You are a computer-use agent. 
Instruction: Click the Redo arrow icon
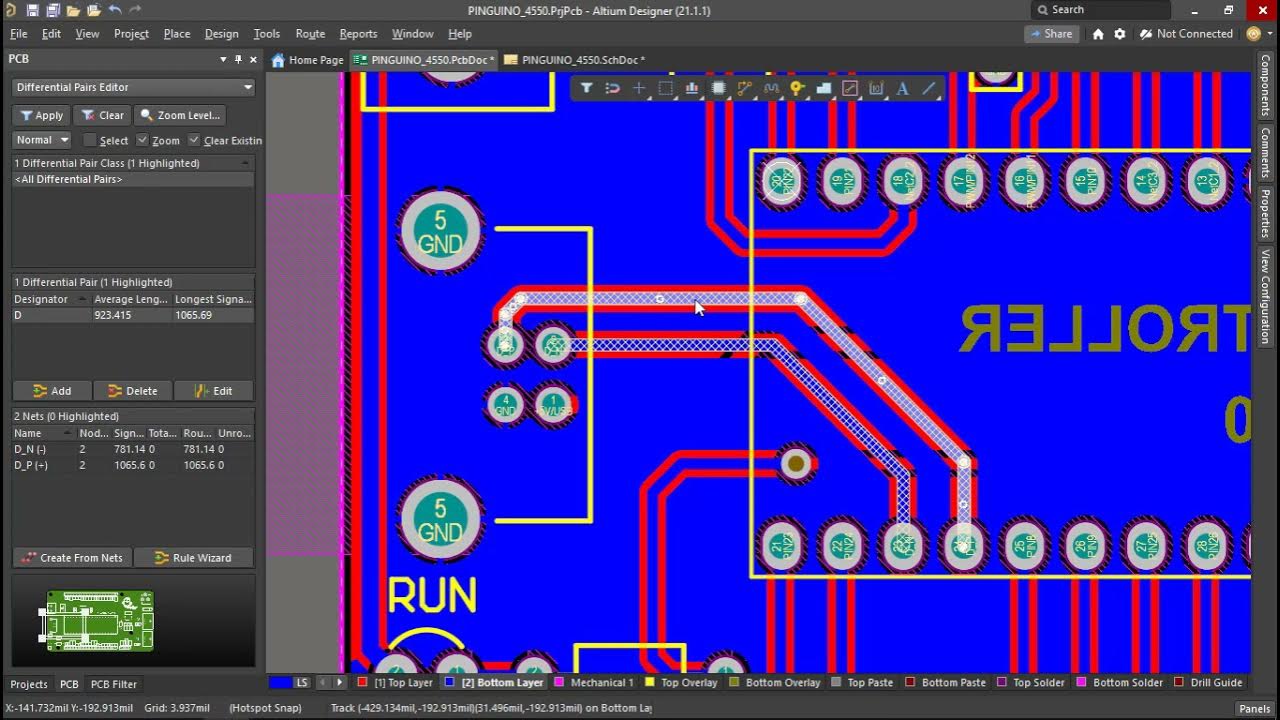[135, 10]
